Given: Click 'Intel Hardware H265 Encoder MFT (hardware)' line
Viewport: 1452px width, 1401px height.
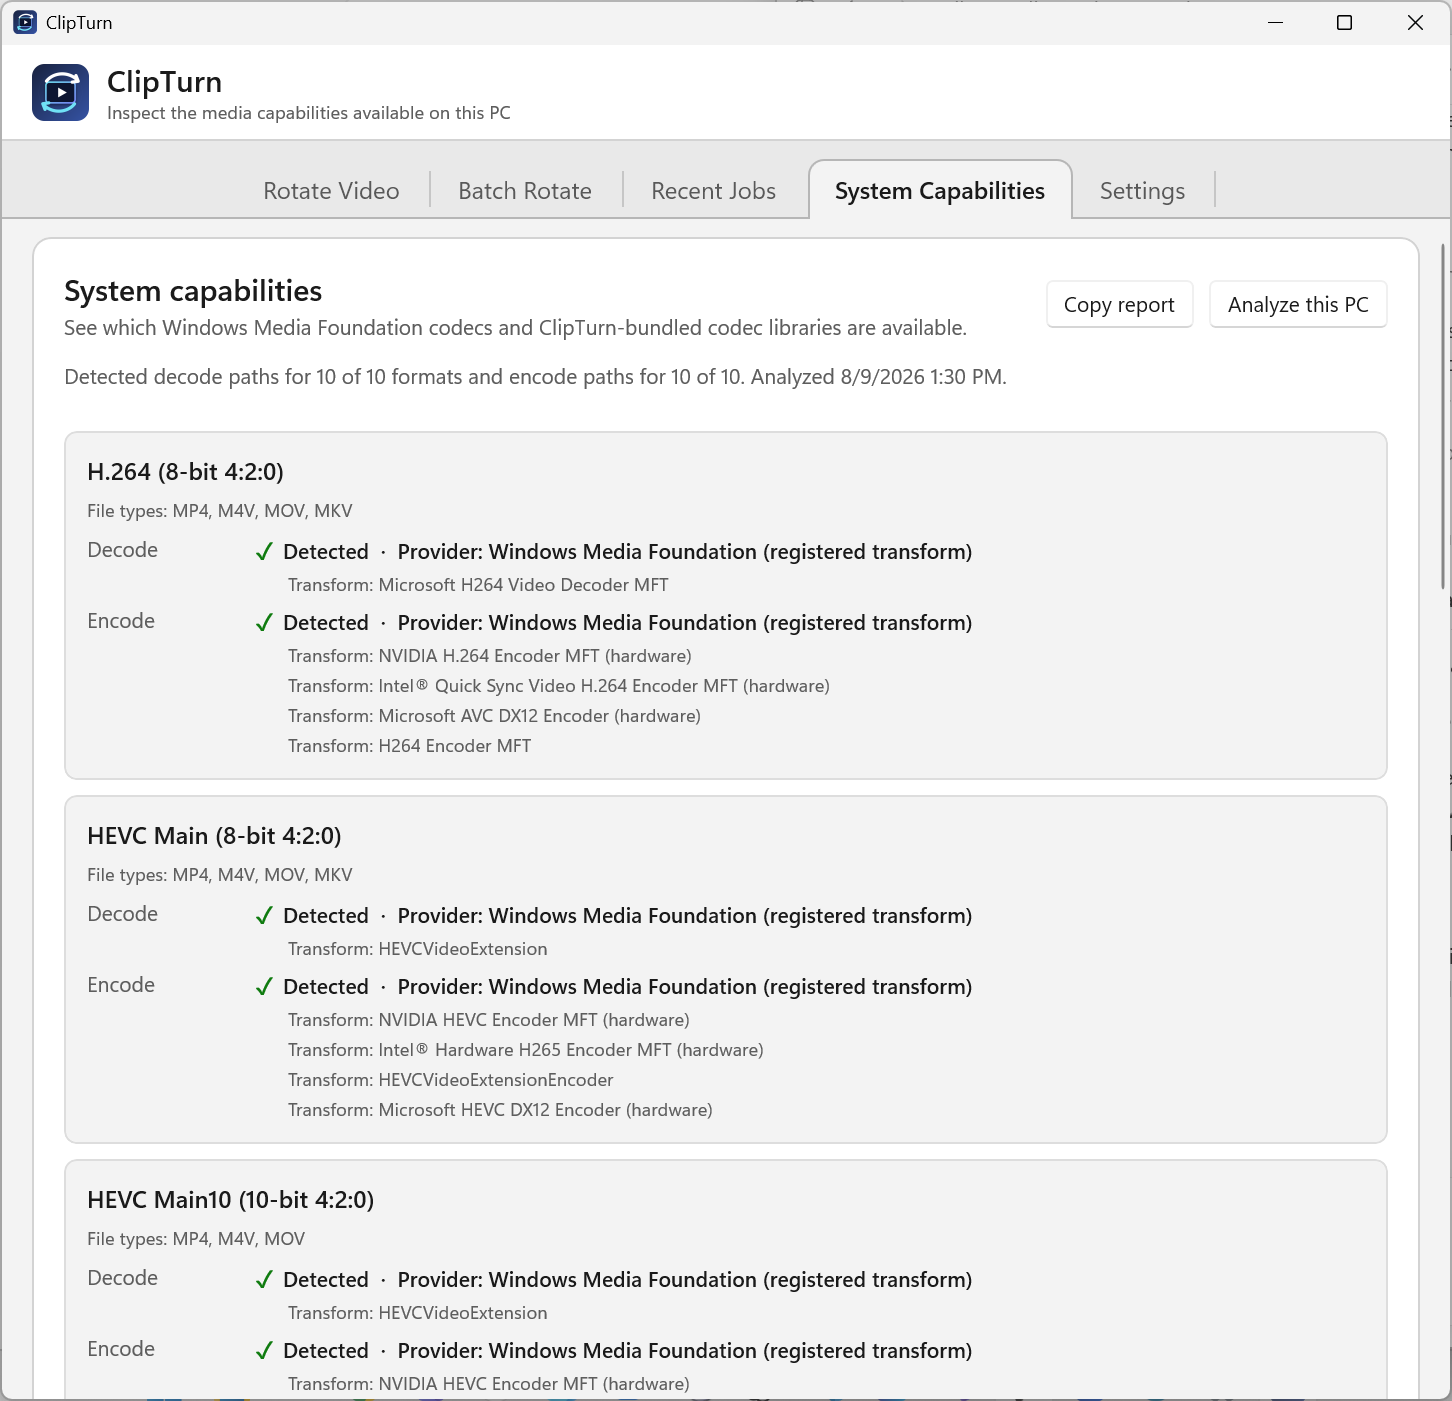Looking at the screenshot, I should point(526,1050).
